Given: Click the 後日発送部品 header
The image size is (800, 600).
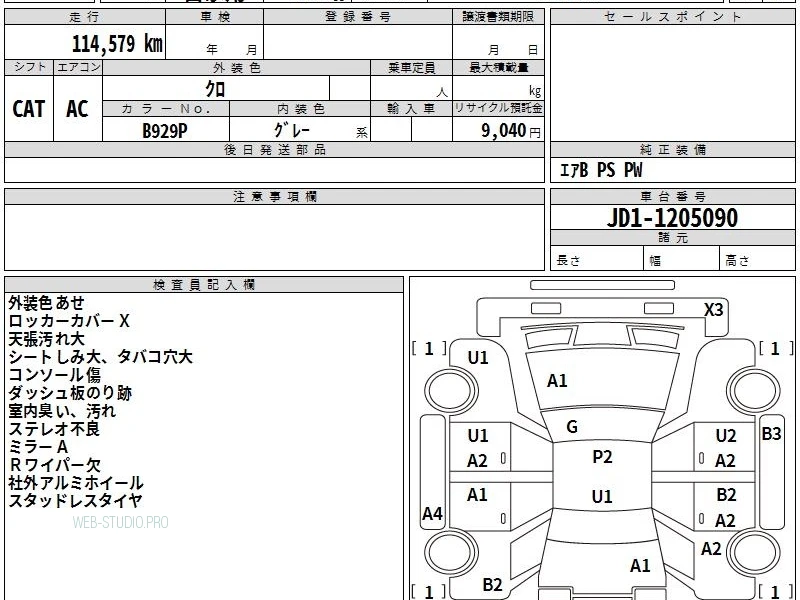Looking at the screenshot, I should tap(274, 149).
